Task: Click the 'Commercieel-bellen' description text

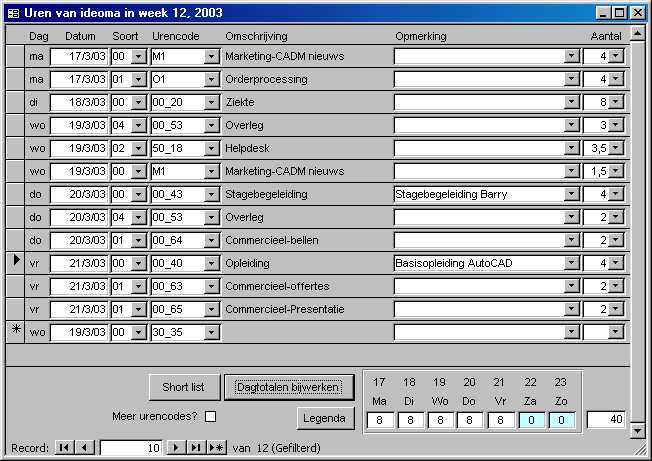Action: pyautogui.click(x=272, y=240)
